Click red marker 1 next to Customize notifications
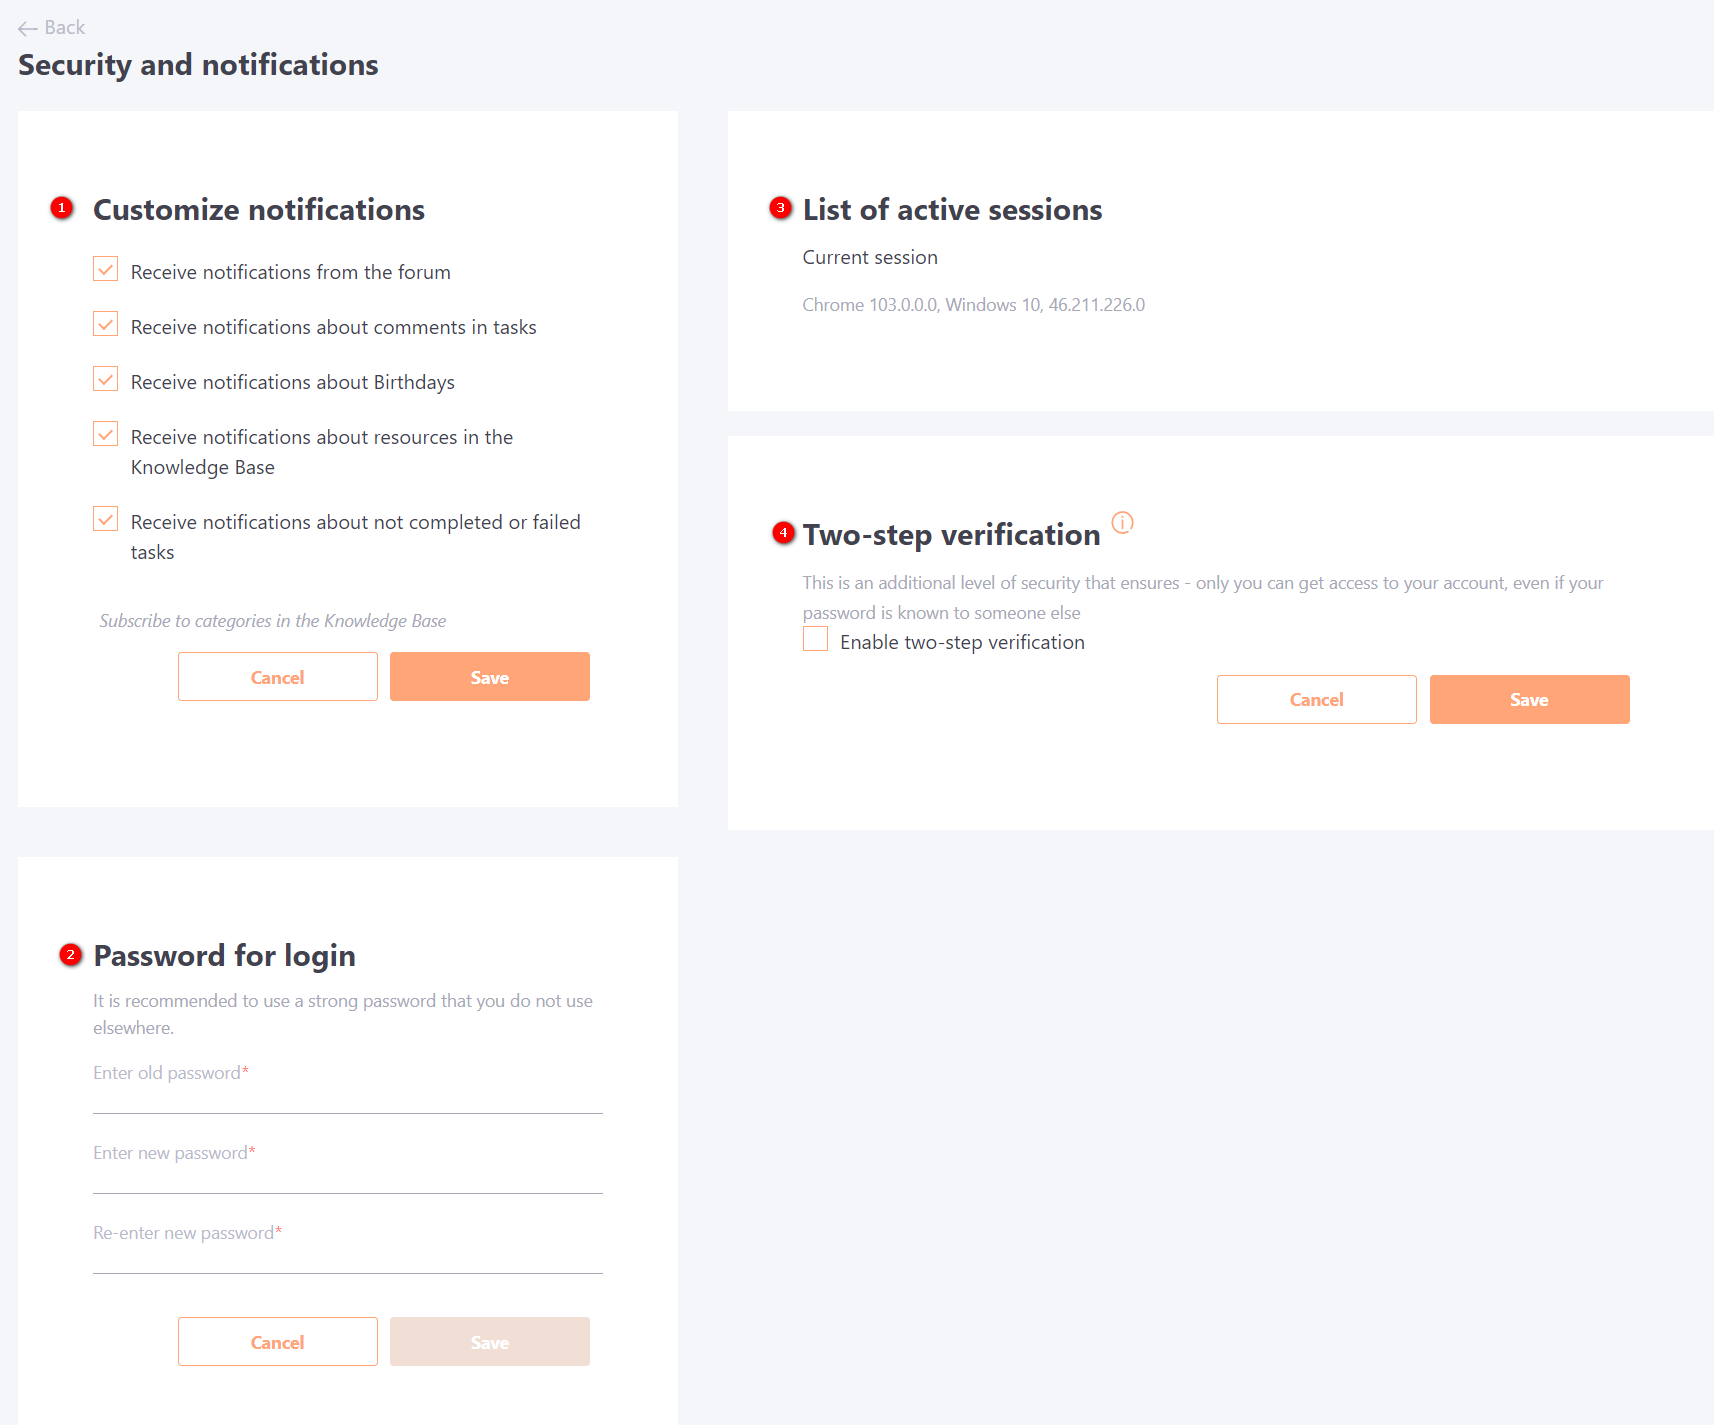This screenshot has height=1425, width=1714. 62,208
